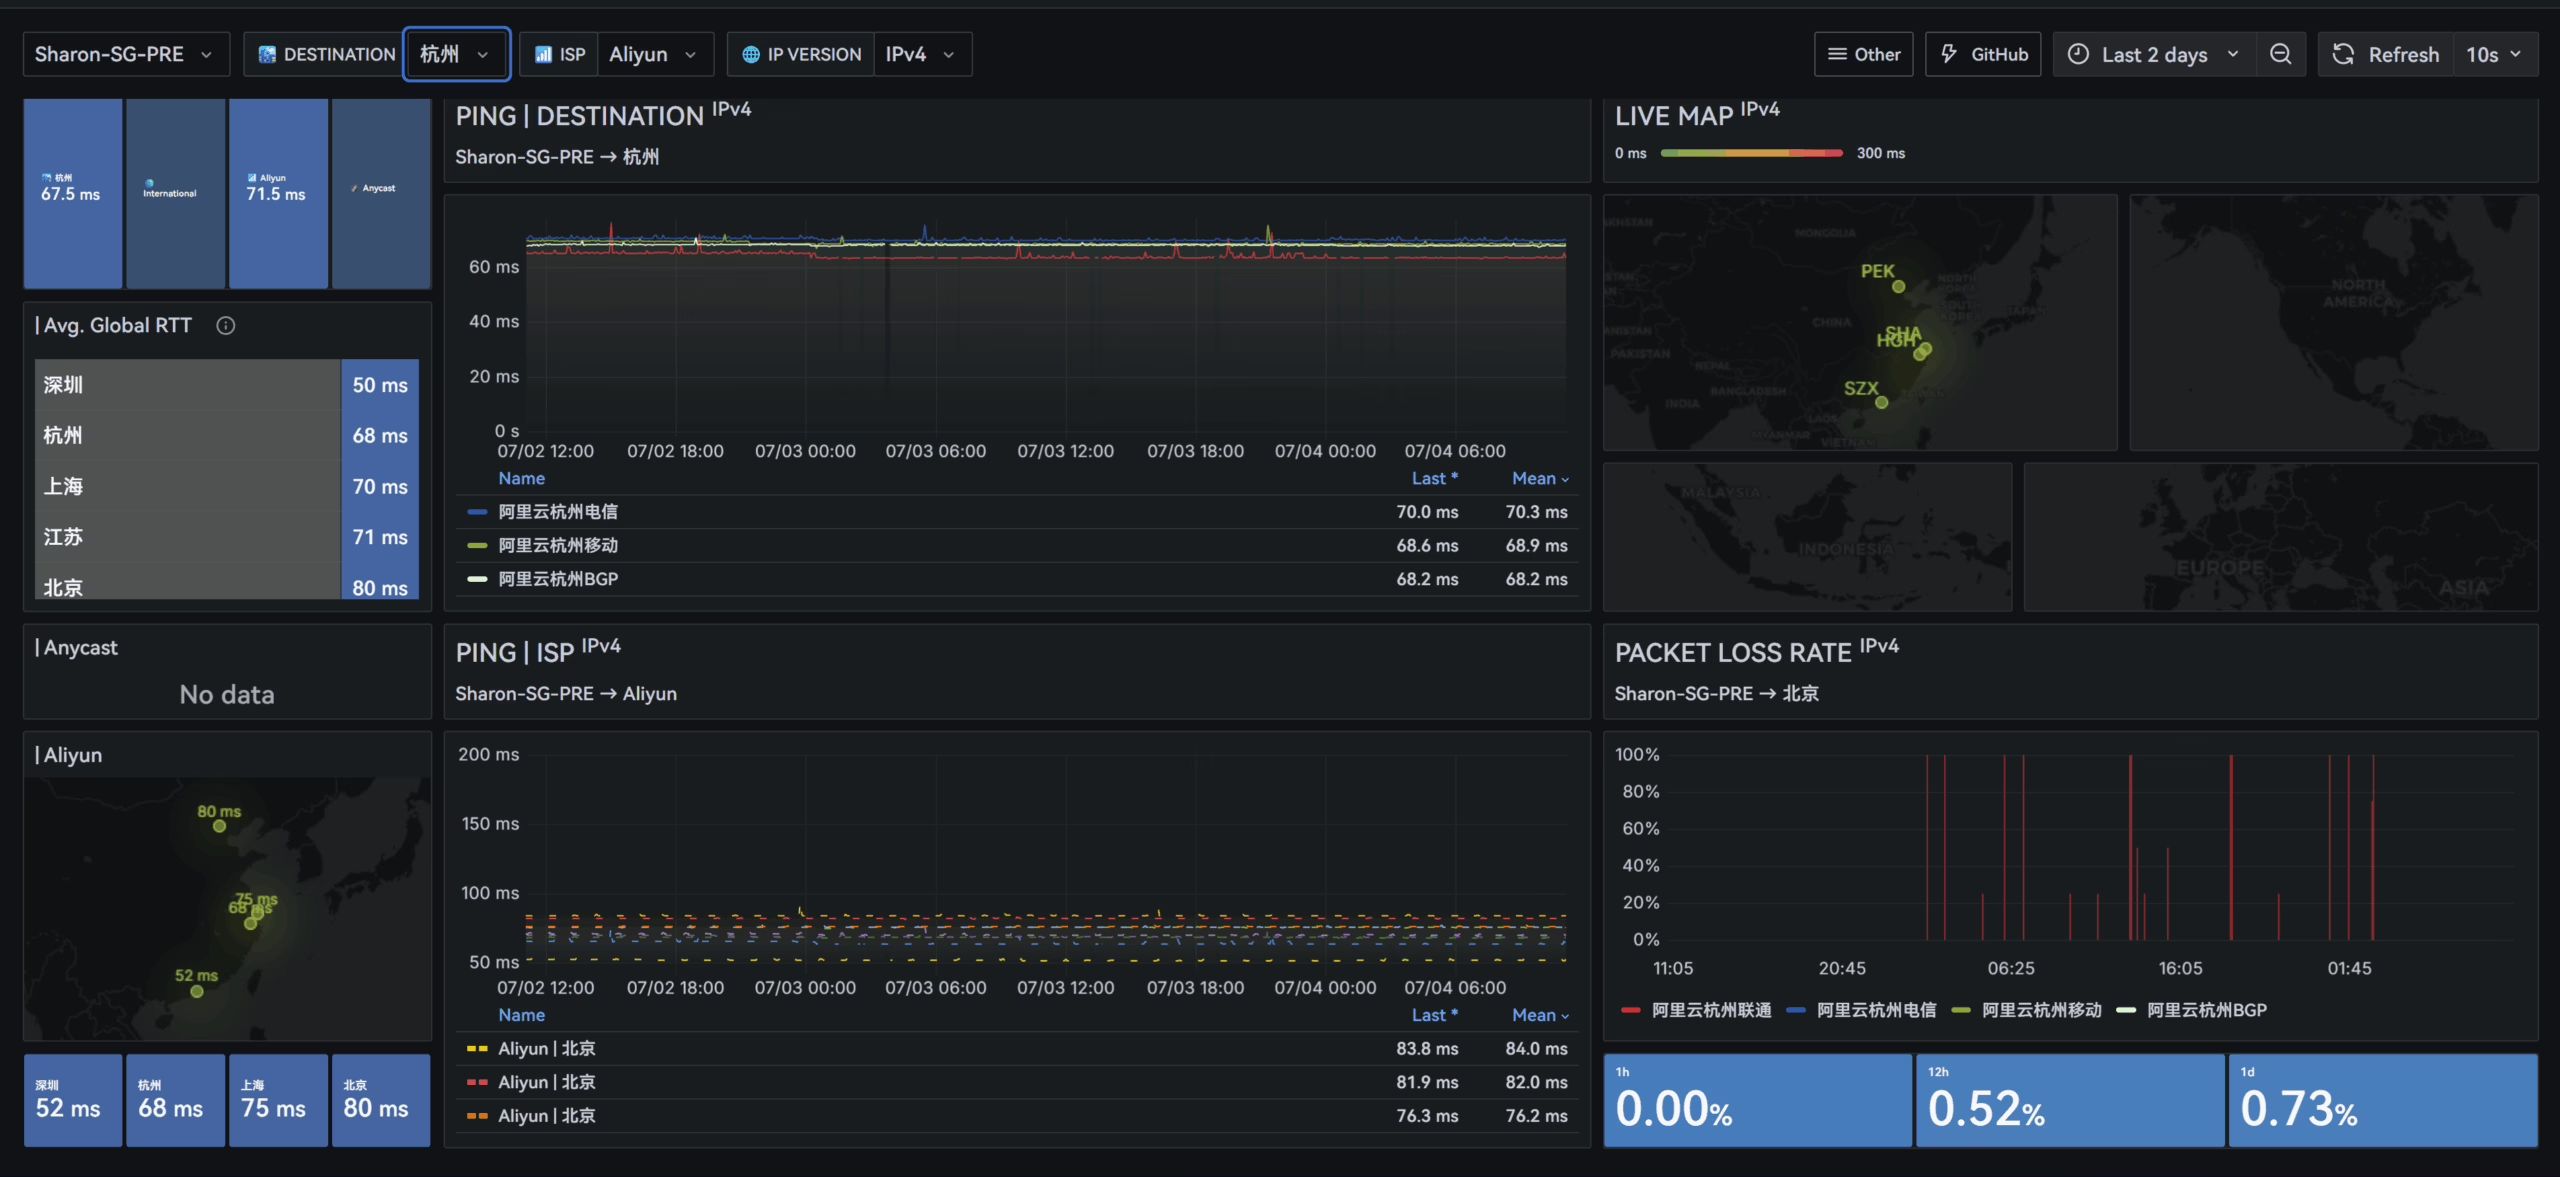Click the 江苏 71 ms row
Viewport: 2560px width, 1177px height.
pos(227,537)
